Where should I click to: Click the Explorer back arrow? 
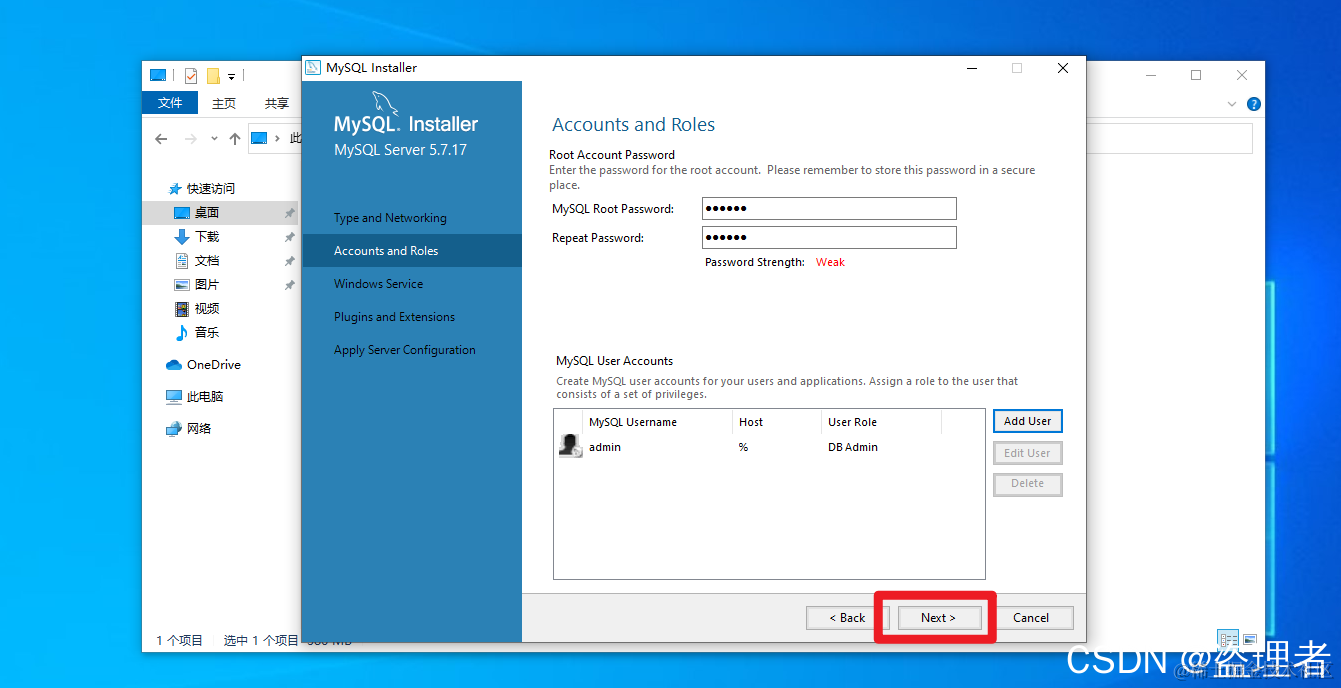(x=161, y=139)
